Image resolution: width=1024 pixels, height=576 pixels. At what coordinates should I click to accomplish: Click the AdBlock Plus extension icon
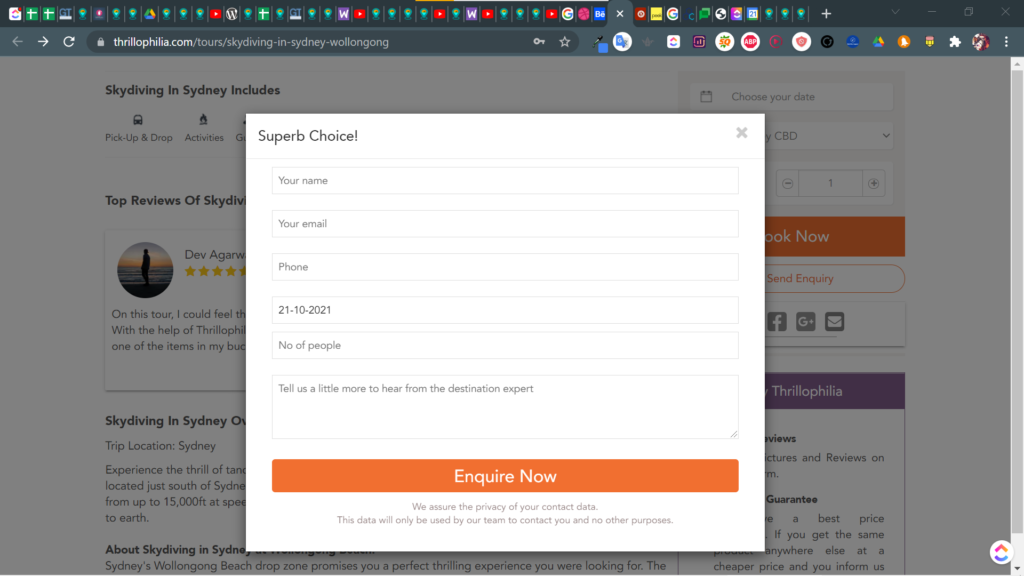click(x=750, y=42)
